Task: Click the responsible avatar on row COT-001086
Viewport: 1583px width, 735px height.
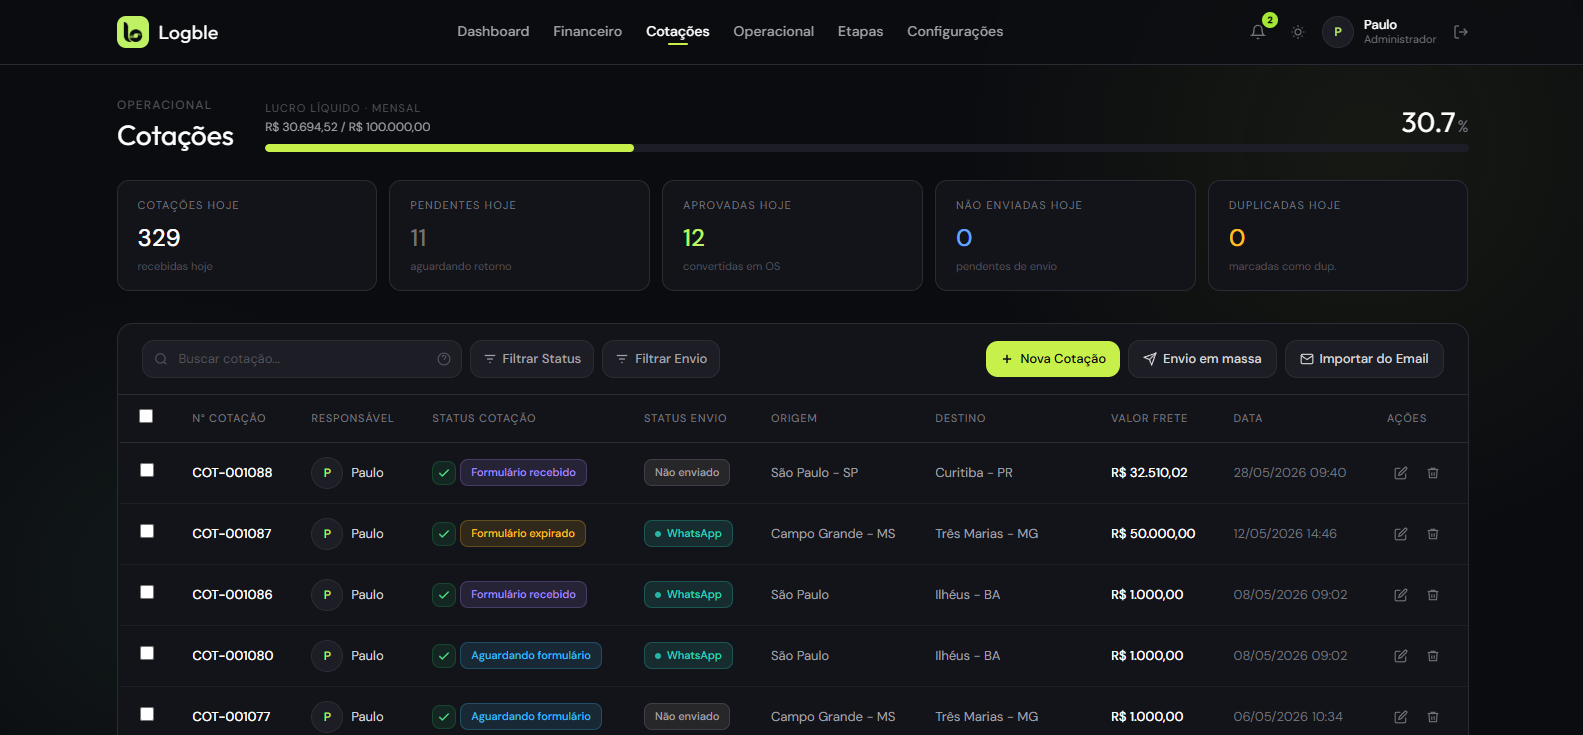Action: 327,595
